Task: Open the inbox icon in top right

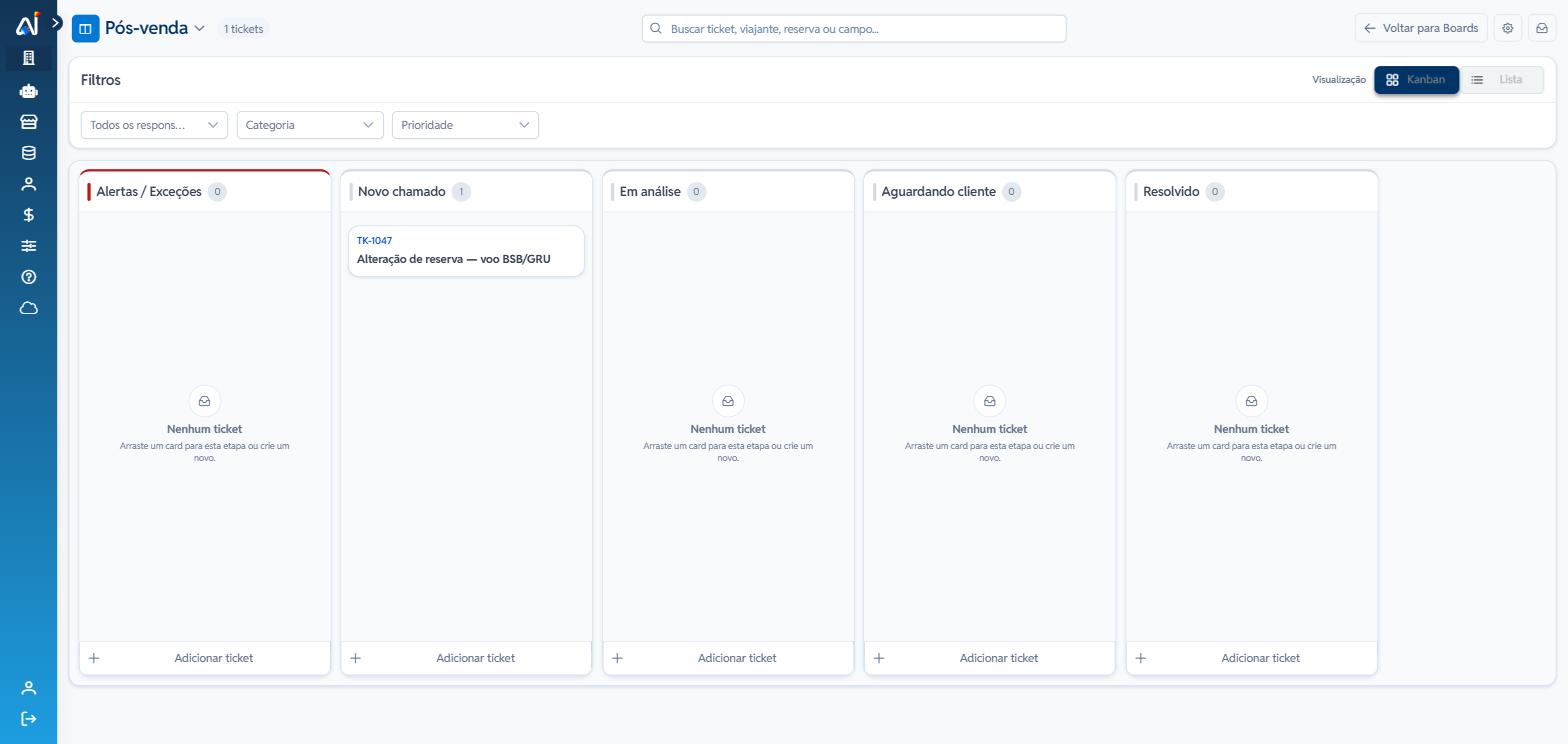Action: (1541, 28)
